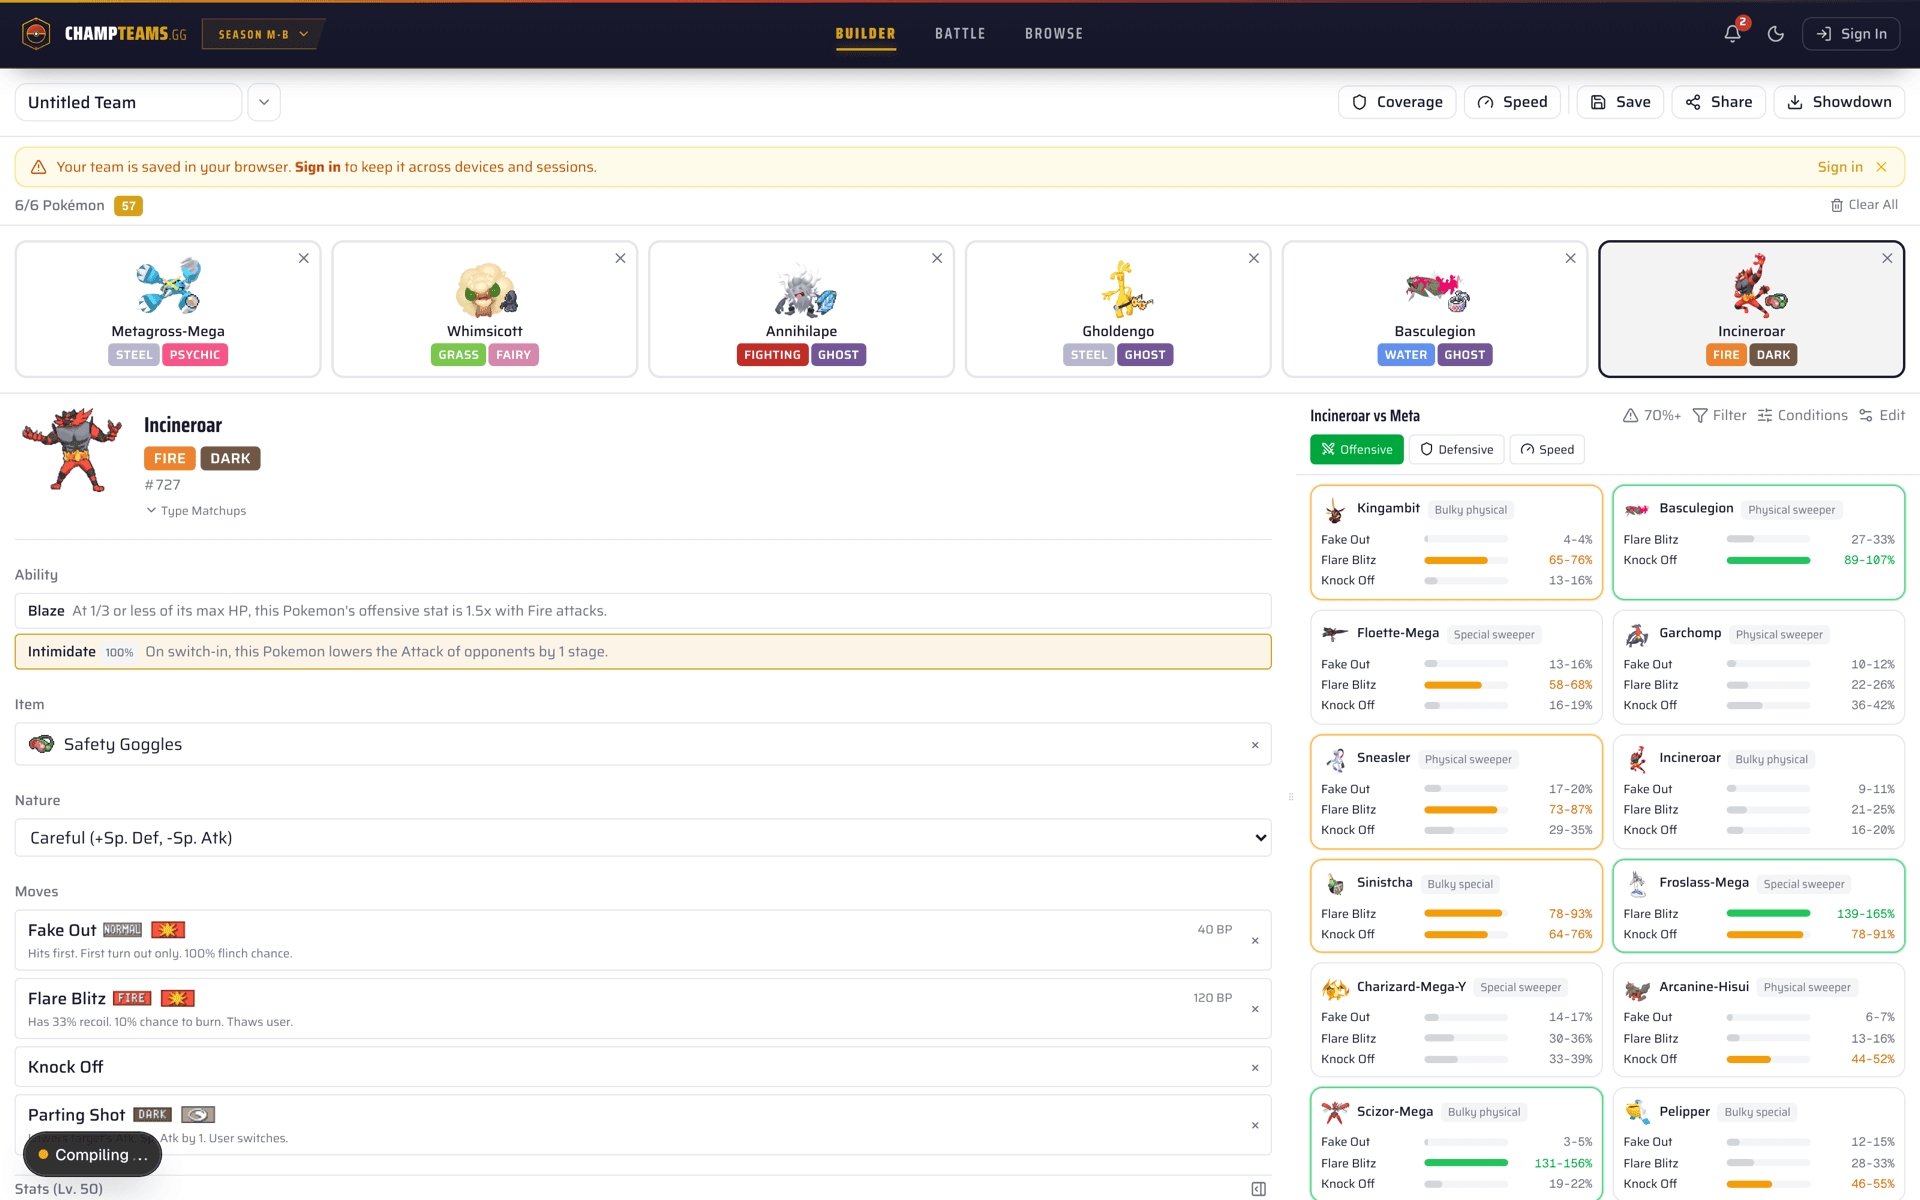The height and width of the screenshot is (1200, 1920).
Task: Open the Nature selection dropdown
Action: (643, 838)
